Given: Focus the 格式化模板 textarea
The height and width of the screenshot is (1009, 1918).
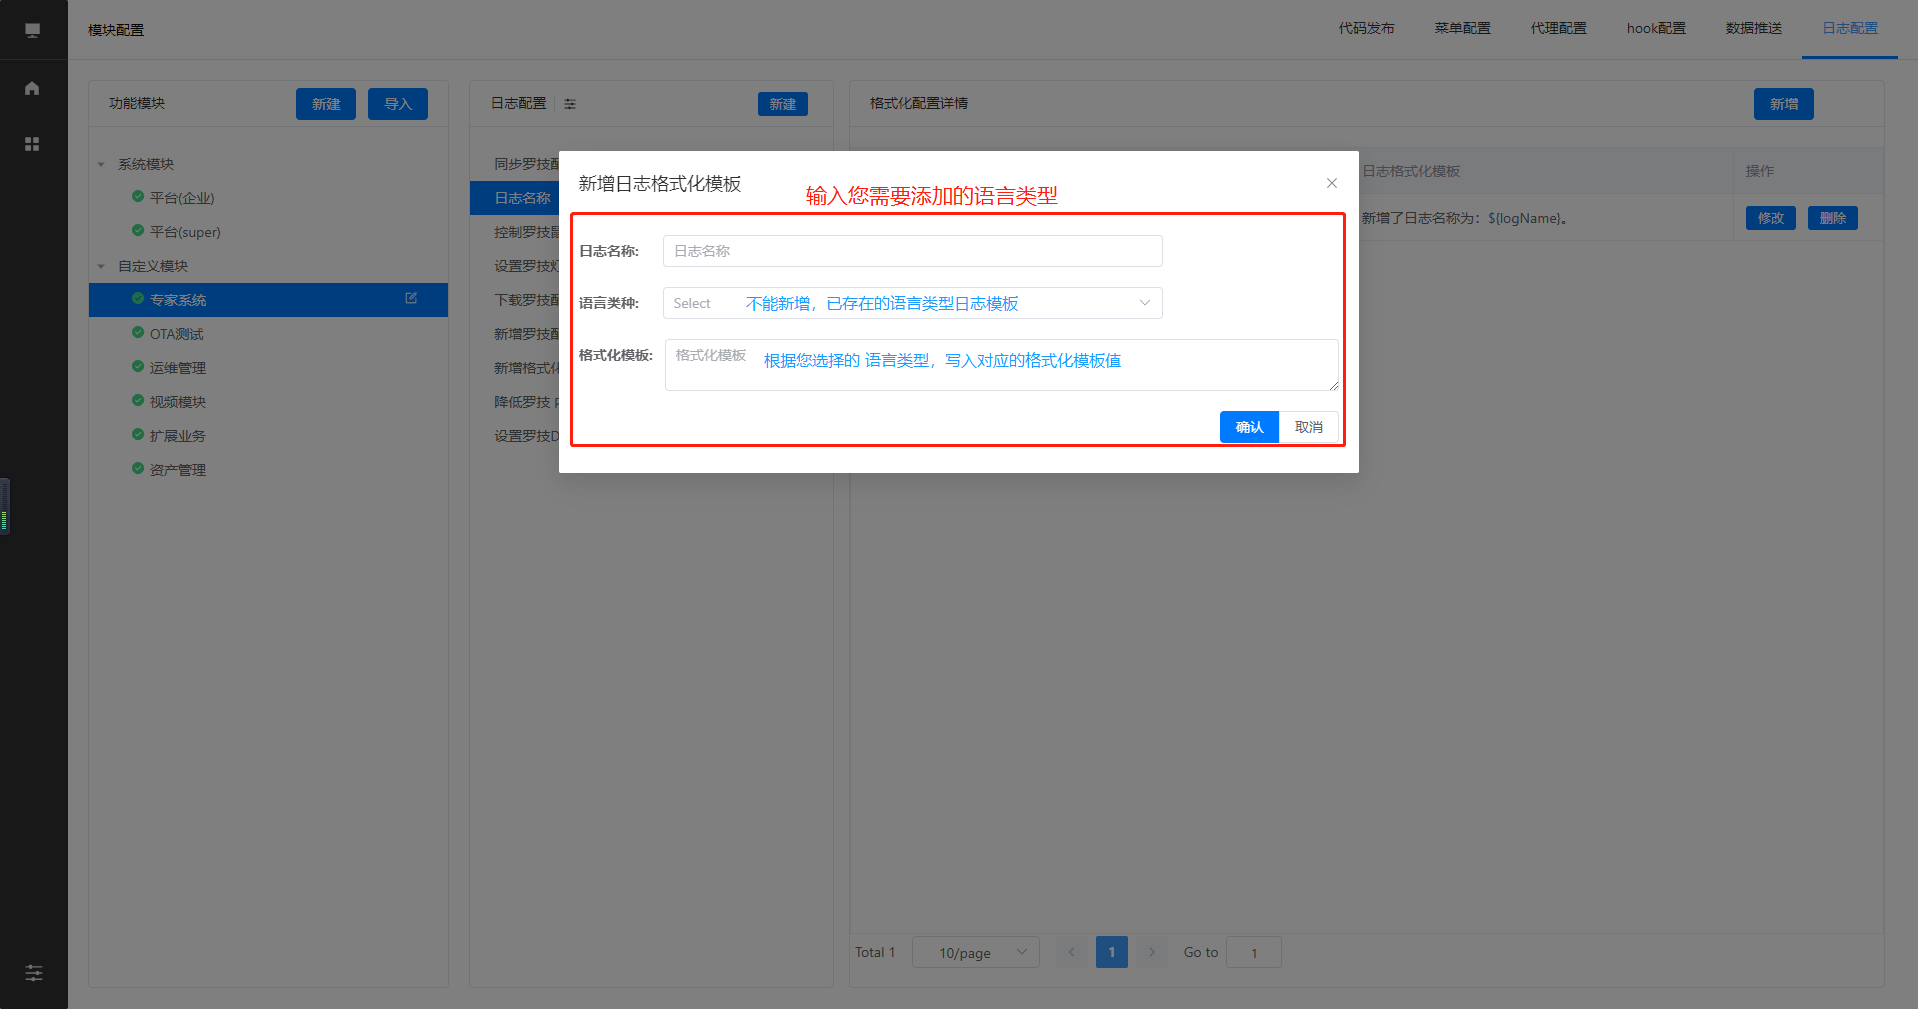Looking at the screenshot, I should coord(1002,365).
